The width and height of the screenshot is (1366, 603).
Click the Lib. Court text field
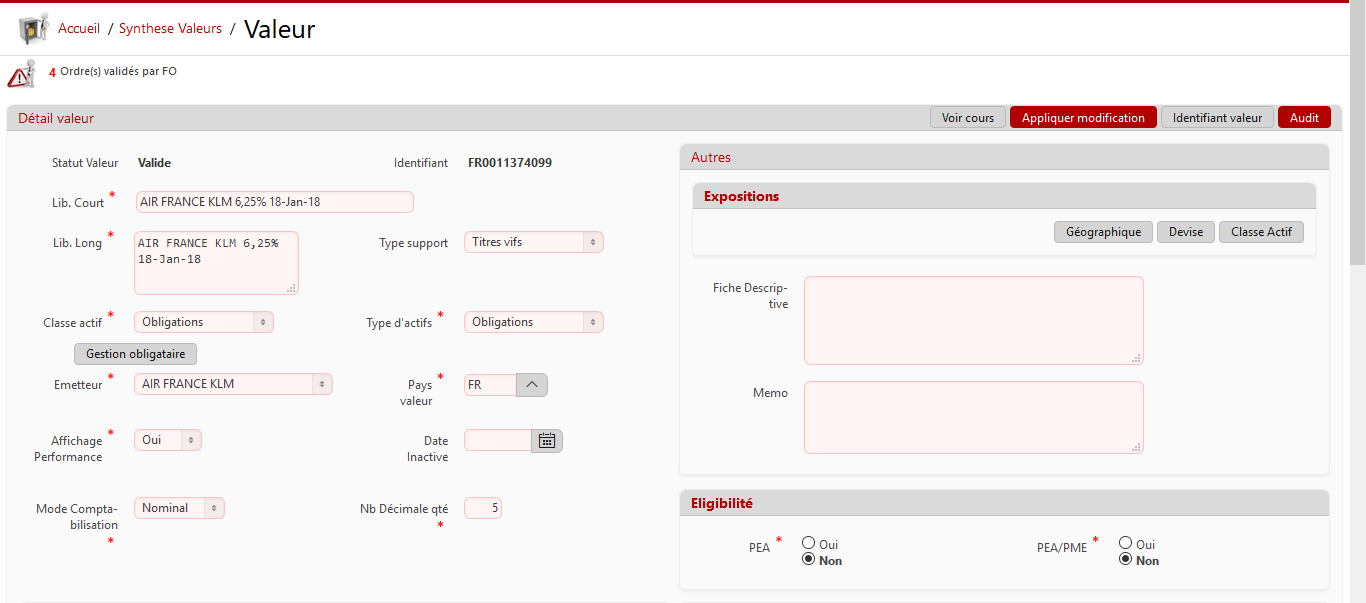[x=274, y=202]
